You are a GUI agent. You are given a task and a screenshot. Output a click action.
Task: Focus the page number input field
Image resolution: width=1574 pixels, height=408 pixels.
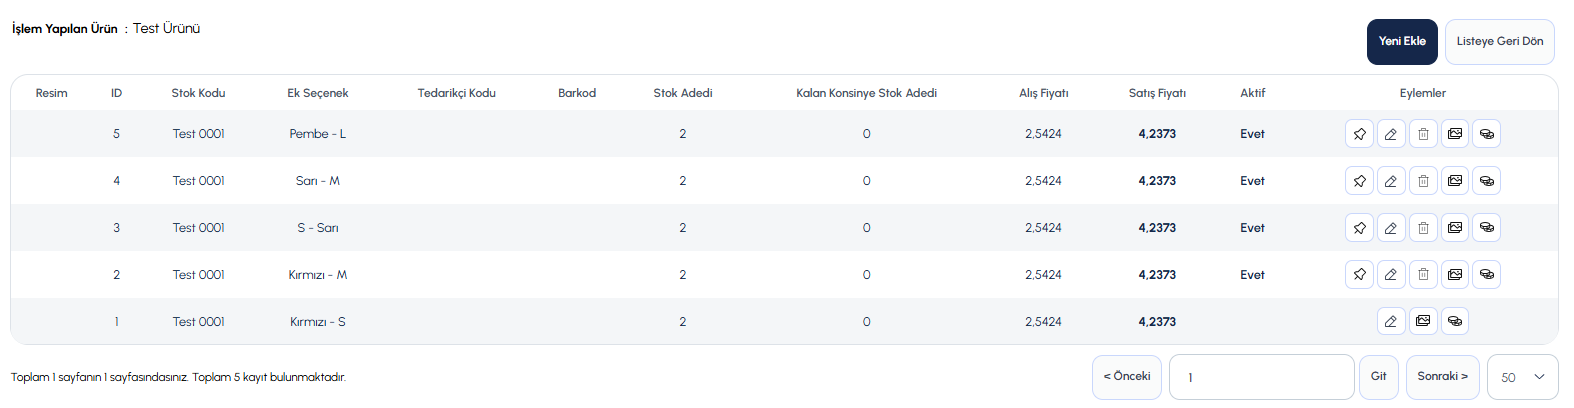[1262, 377]
